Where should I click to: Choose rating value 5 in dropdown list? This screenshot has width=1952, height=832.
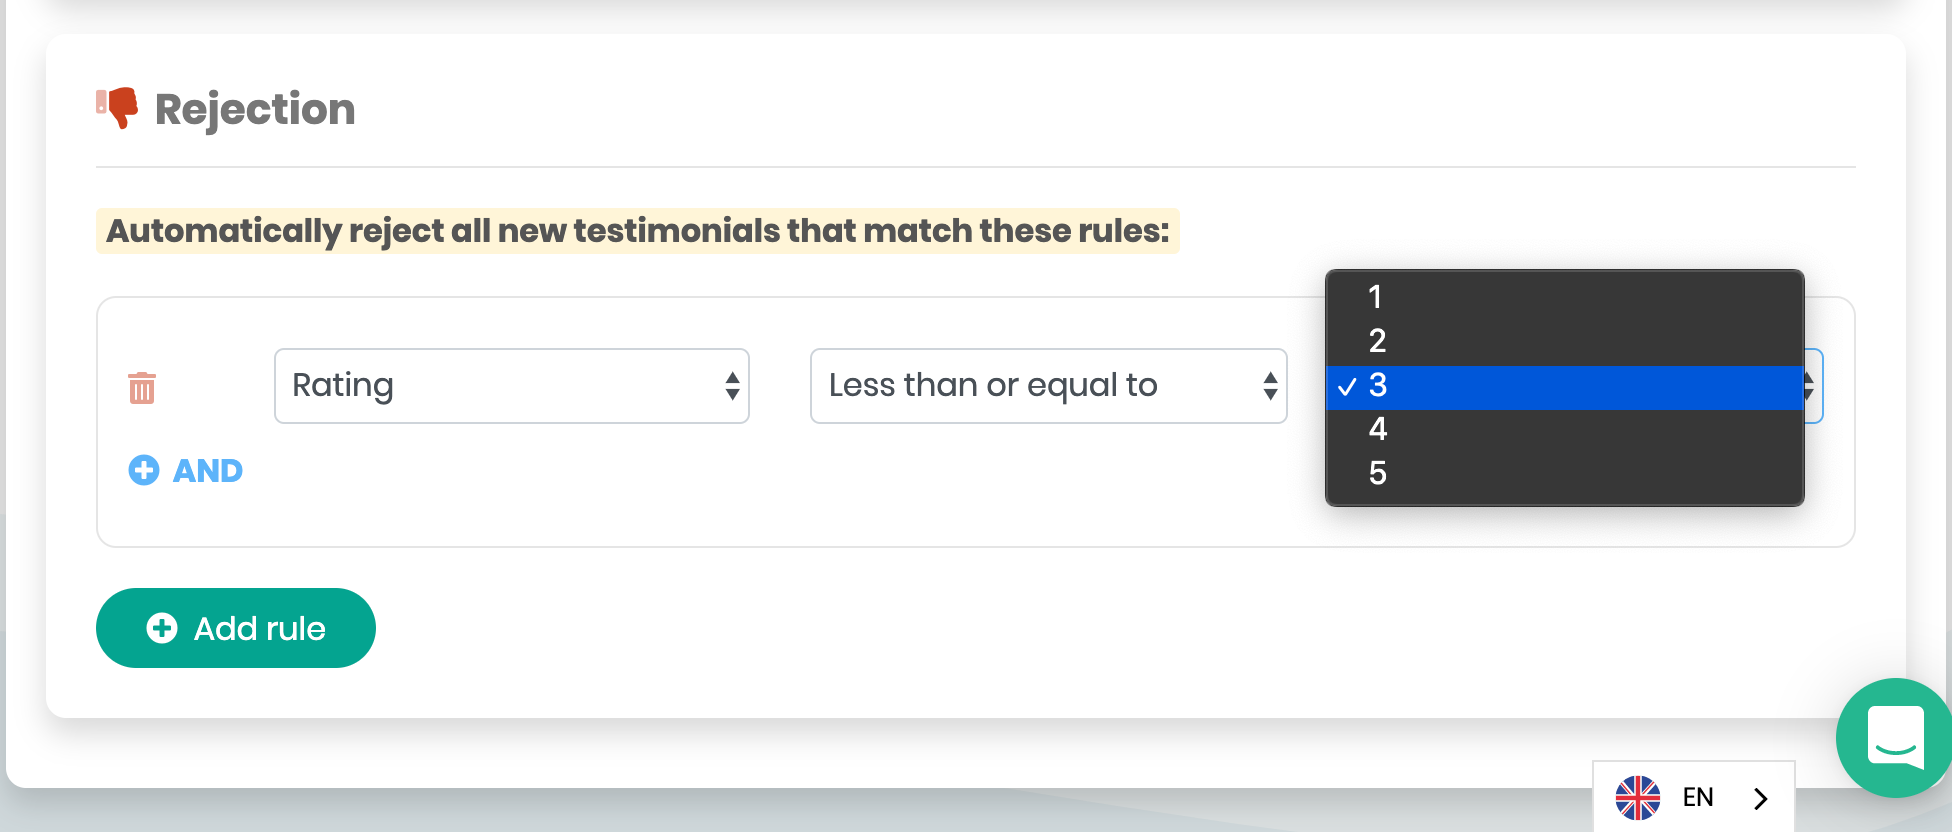(1377, 473)
